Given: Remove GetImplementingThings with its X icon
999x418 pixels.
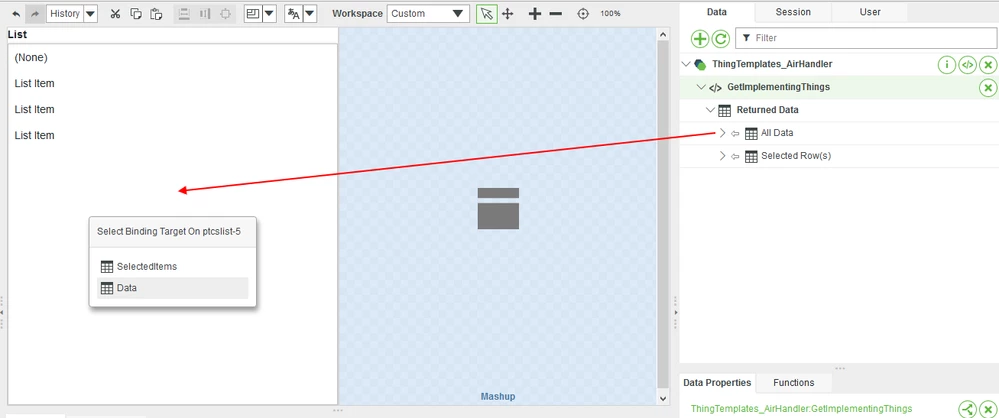Looking at the screenshot, I should point(988,87).
